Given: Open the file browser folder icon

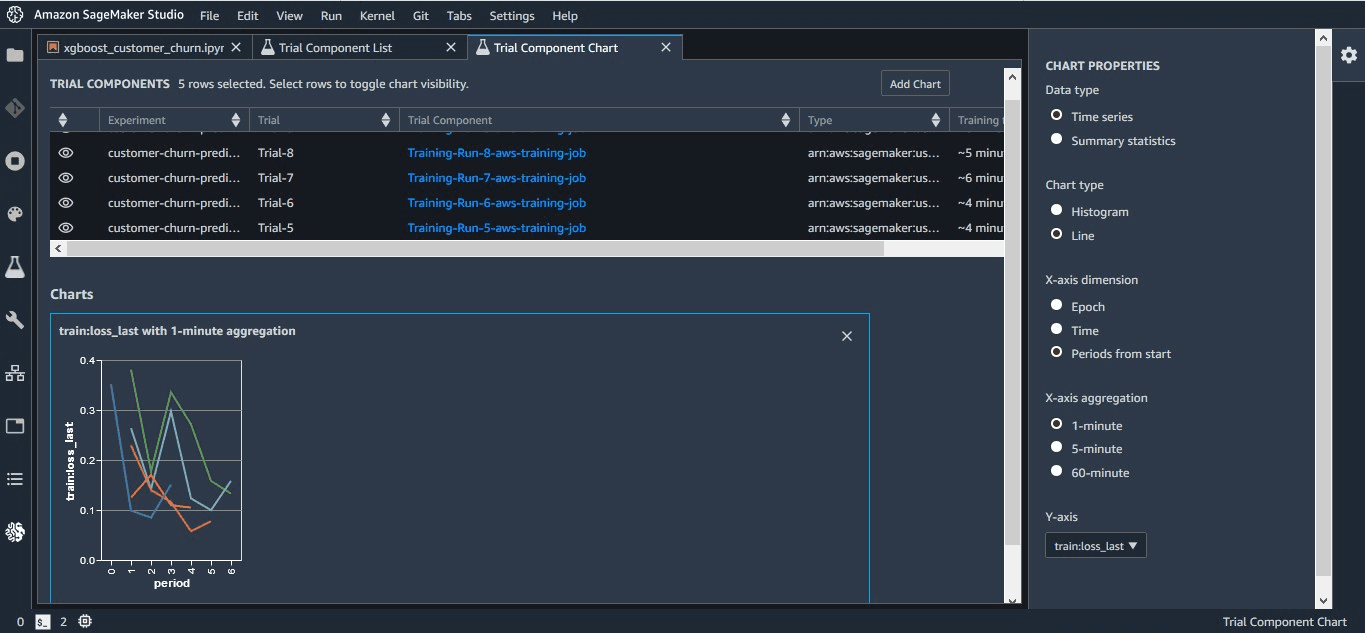Looking at the screenshot, I should point(15,55).
